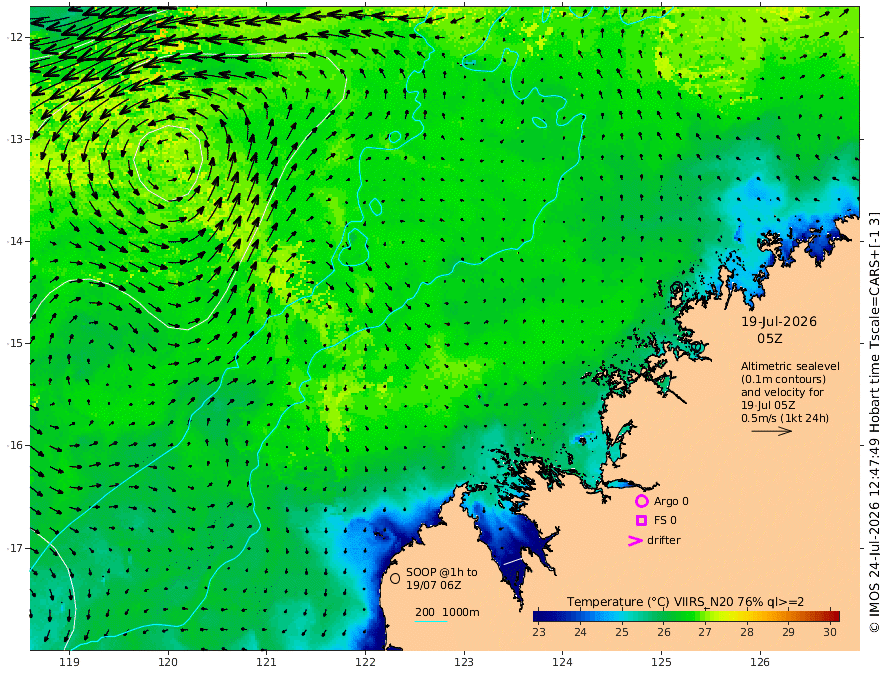This screenshot has width=880, height=680.
Task: Click the 'FS 0' legend label
Action: point(665,521)
